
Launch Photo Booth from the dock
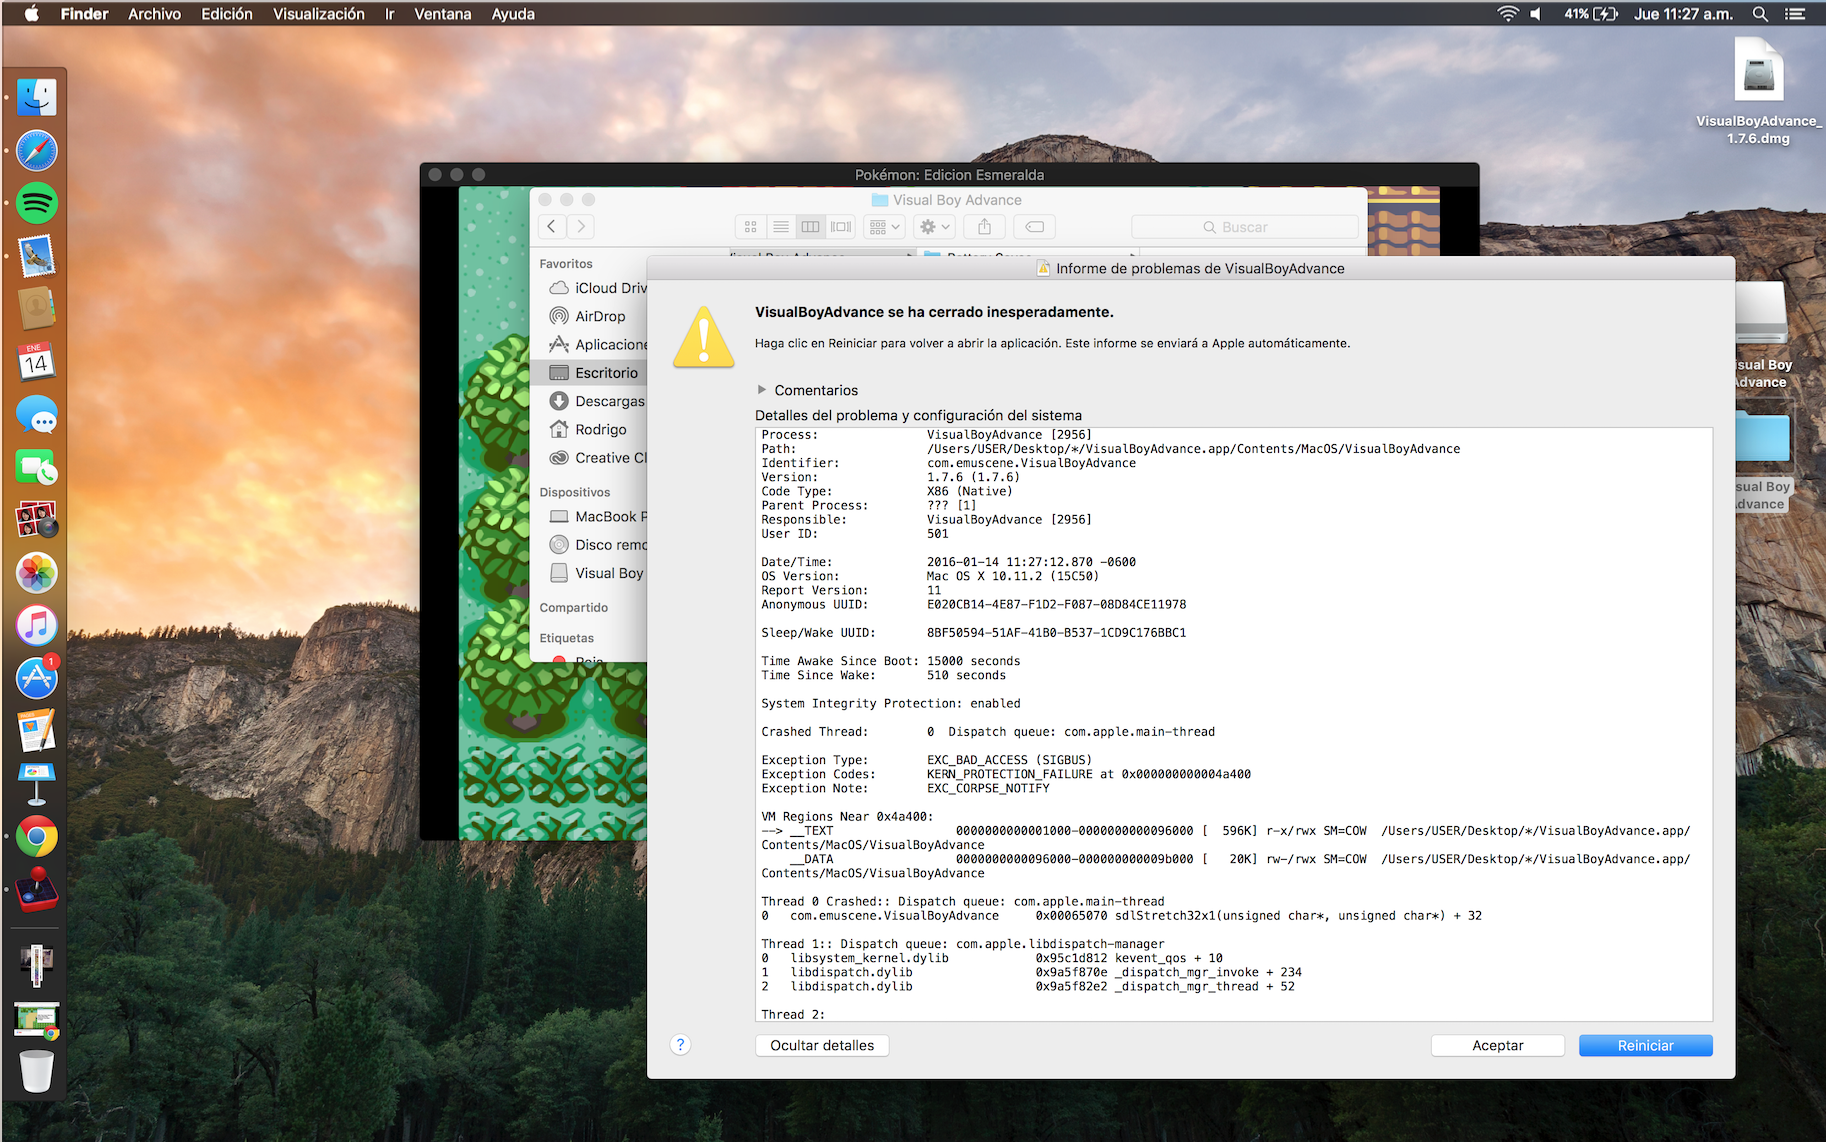click(x=36, y=520)
